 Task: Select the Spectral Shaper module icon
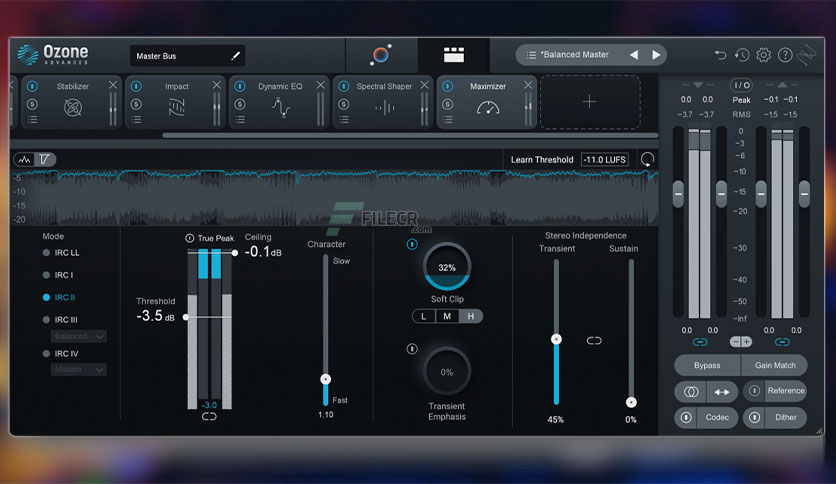coord(384,108)
